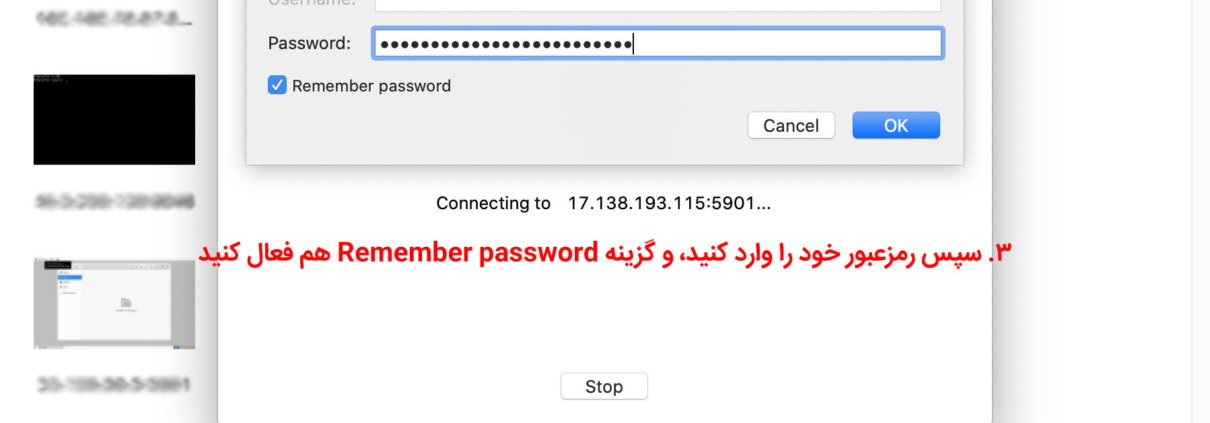Open the gray desktop screen thumbnail
Viewport: 1210px width, 423px height.
pyautogui.click(x=114, y=303)
